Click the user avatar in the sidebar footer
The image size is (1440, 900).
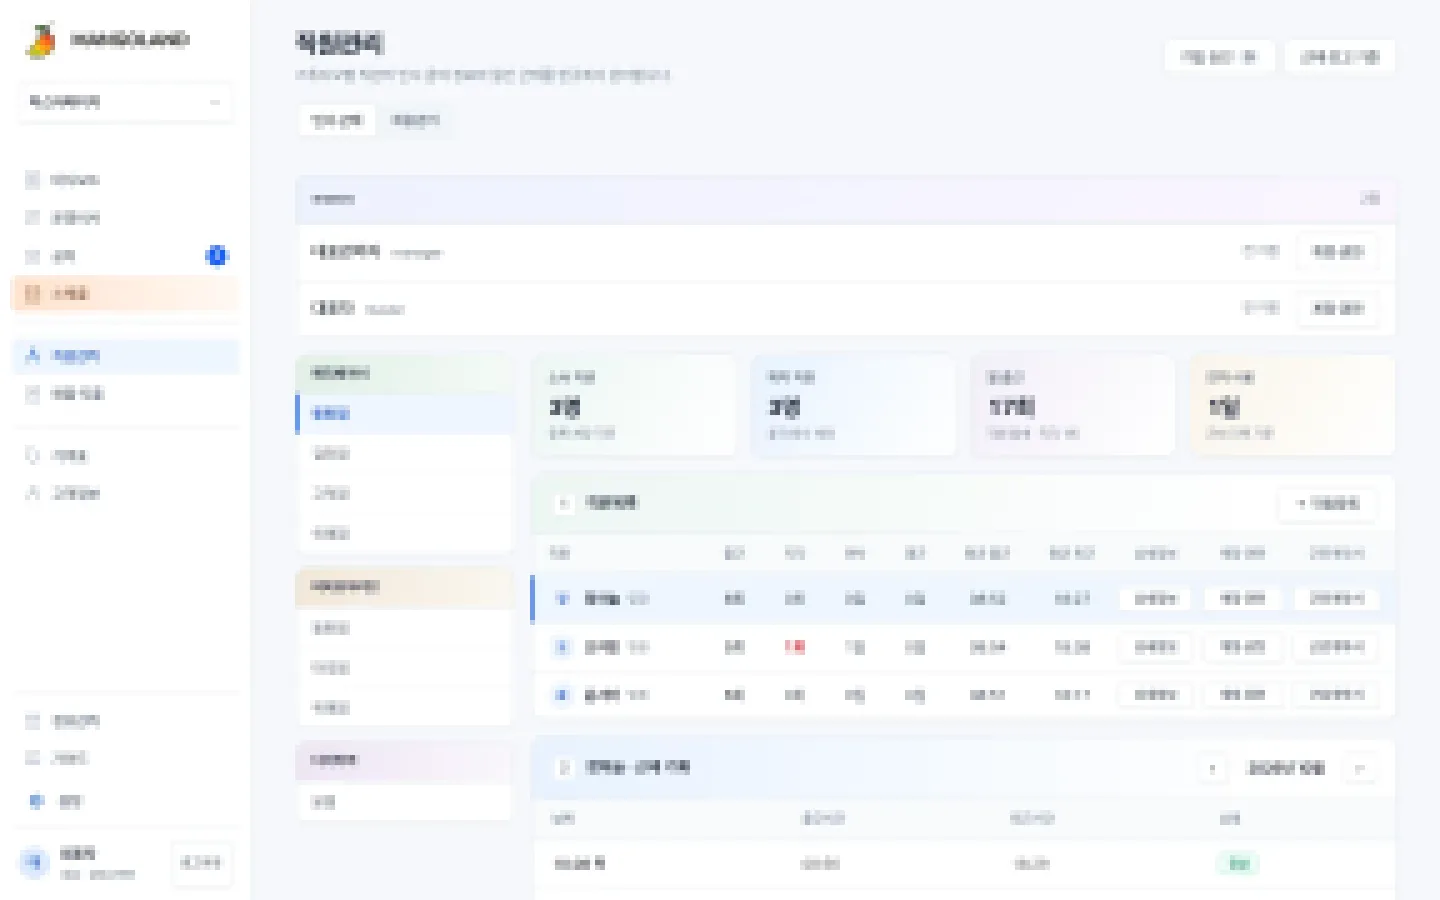pos(35,862)
